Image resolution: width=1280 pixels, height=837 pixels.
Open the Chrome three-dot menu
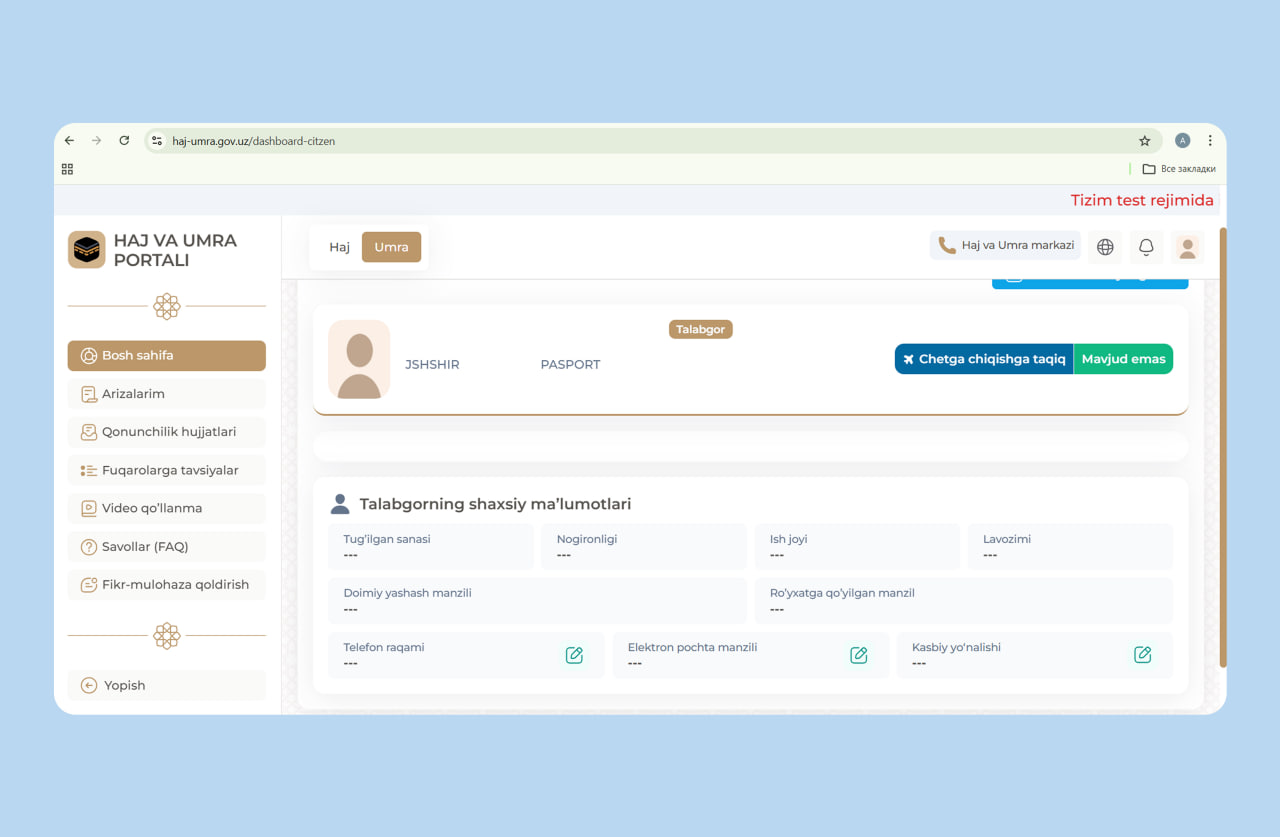[1210, 141]
